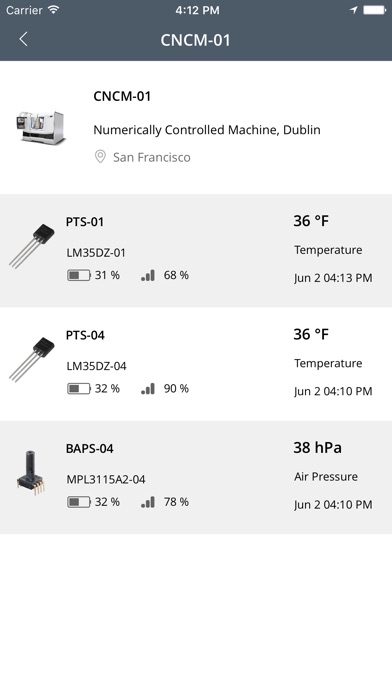Tap the 36 °F reading for PTS-01
The image size is (392, 696).
tap(311, 221)
